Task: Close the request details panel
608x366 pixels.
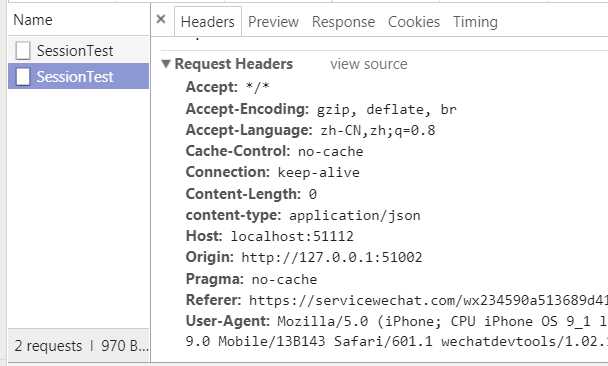Action: pos(161,19)
